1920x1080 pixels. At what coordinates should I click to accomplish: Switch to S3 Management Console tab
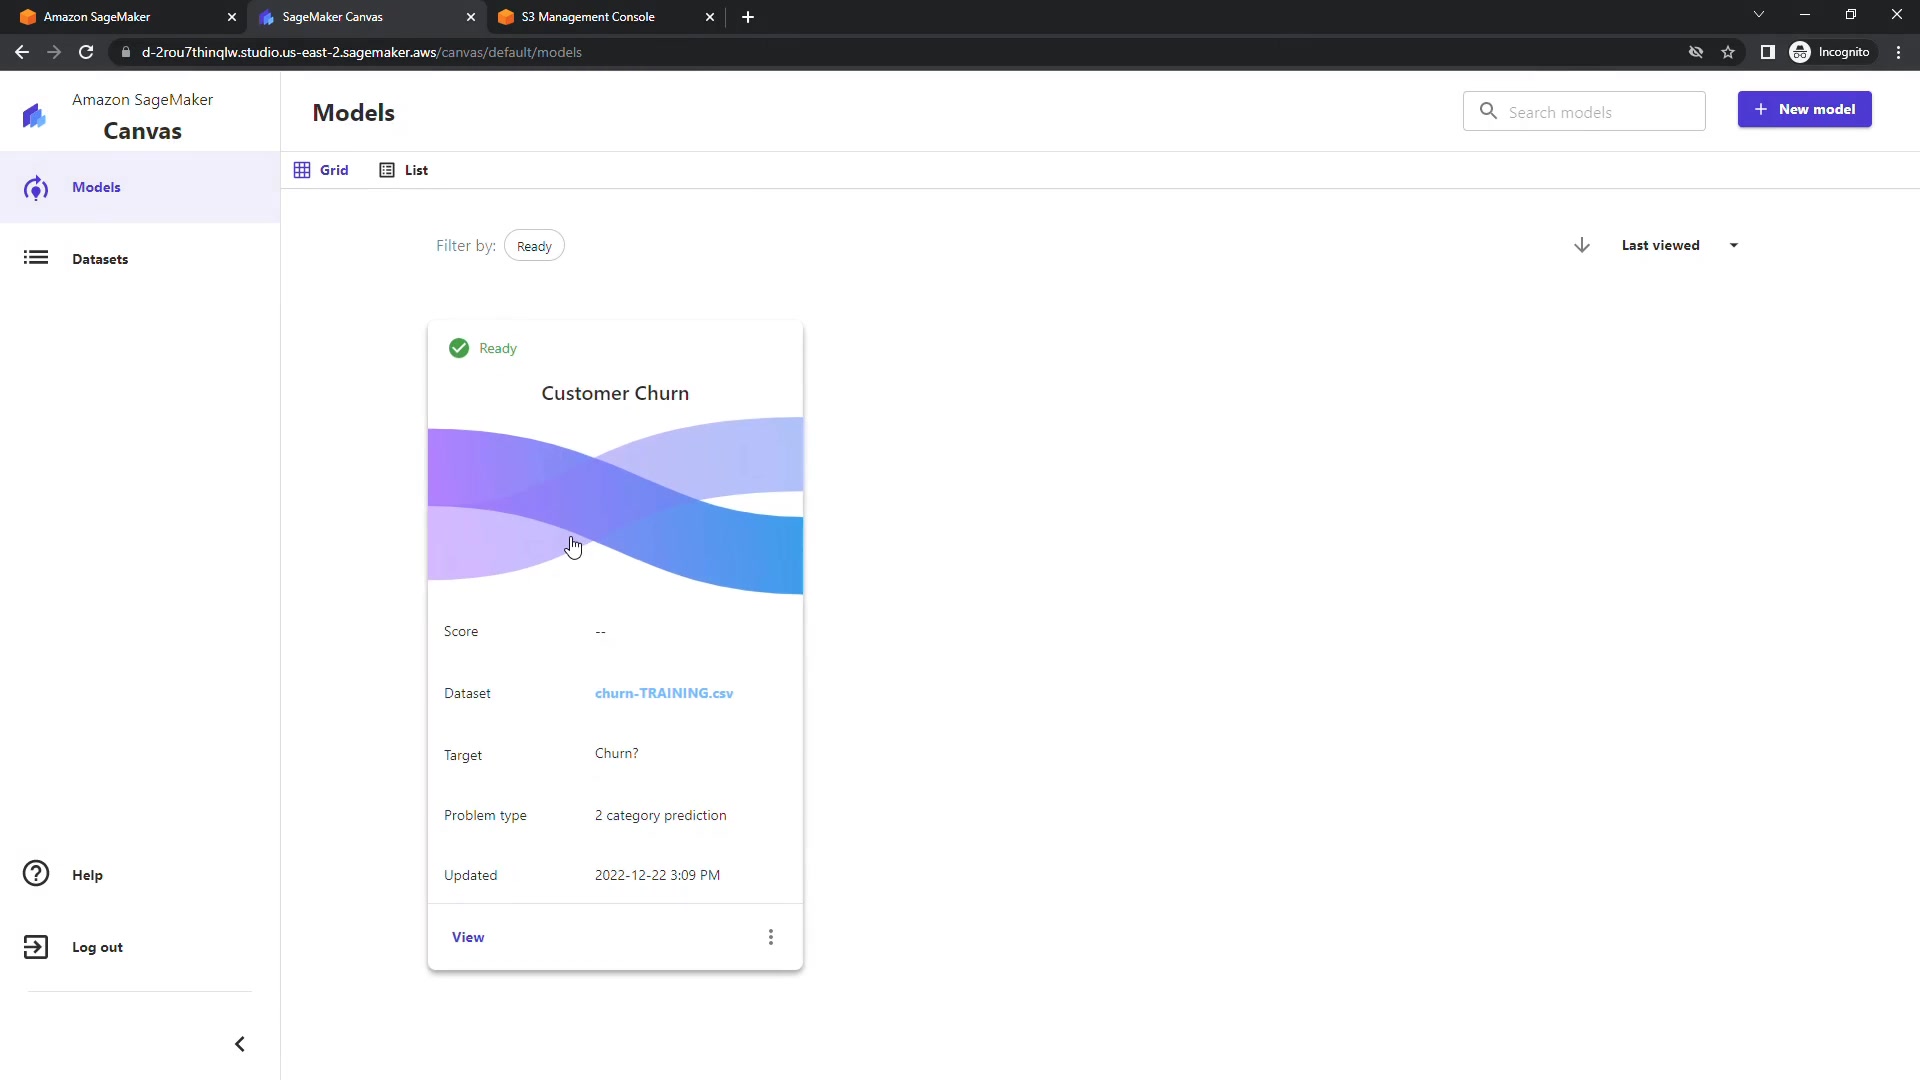click(588, 17)
